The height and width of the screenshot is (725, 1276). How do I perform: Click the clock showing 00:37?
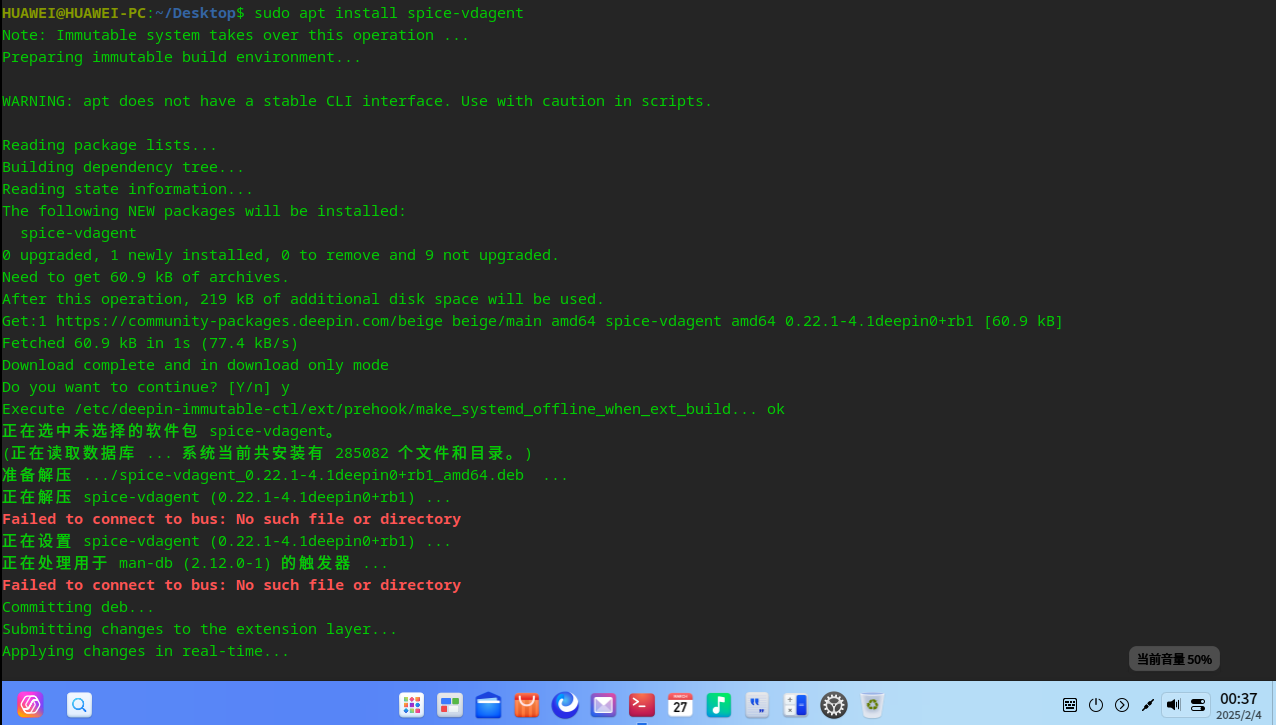(1237, 704)
